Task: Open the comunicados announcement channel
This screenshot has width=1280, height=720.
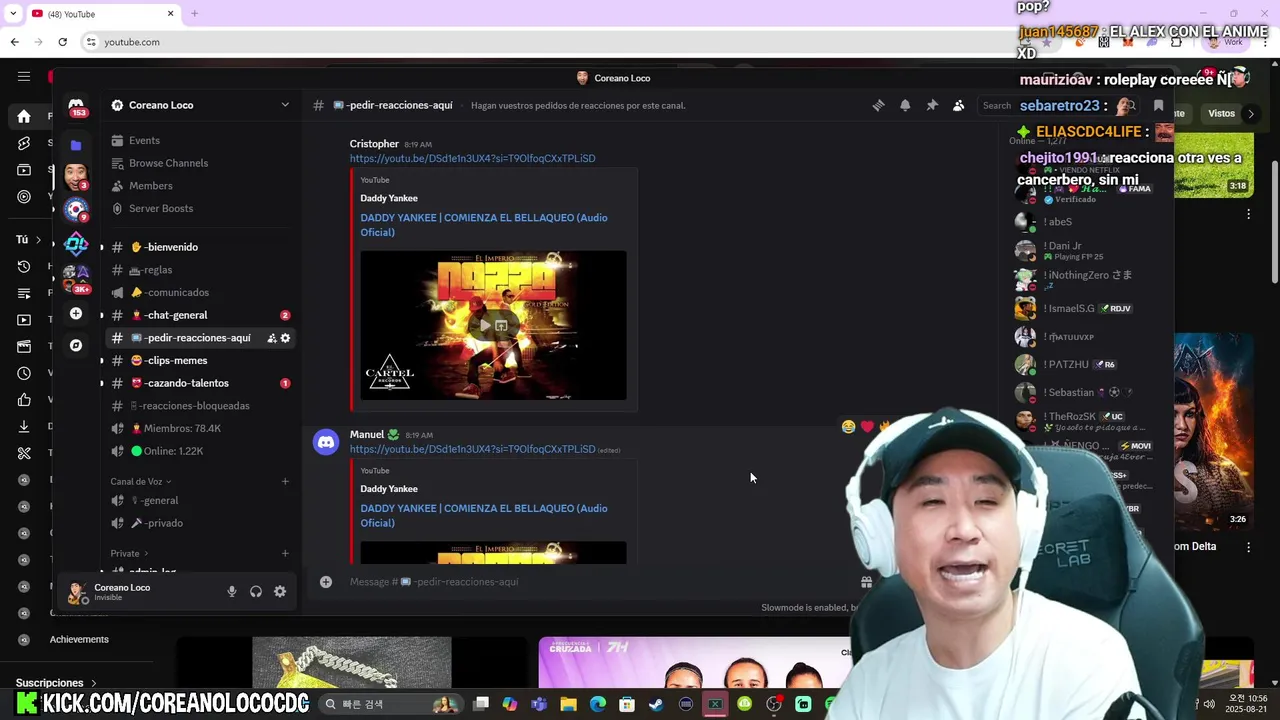Action: pos(200,292)
